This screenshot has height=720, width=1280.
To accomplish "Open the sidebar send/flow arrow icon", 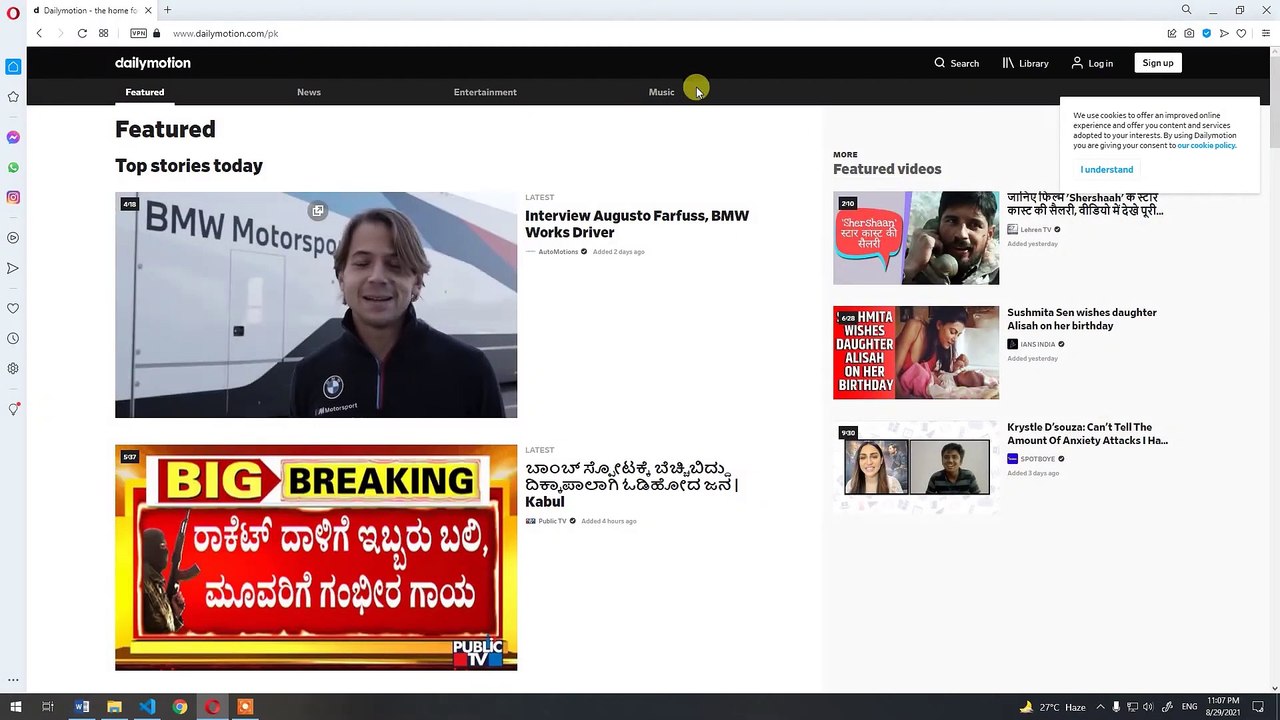I will pyautogui.click(x=13, y=268).
